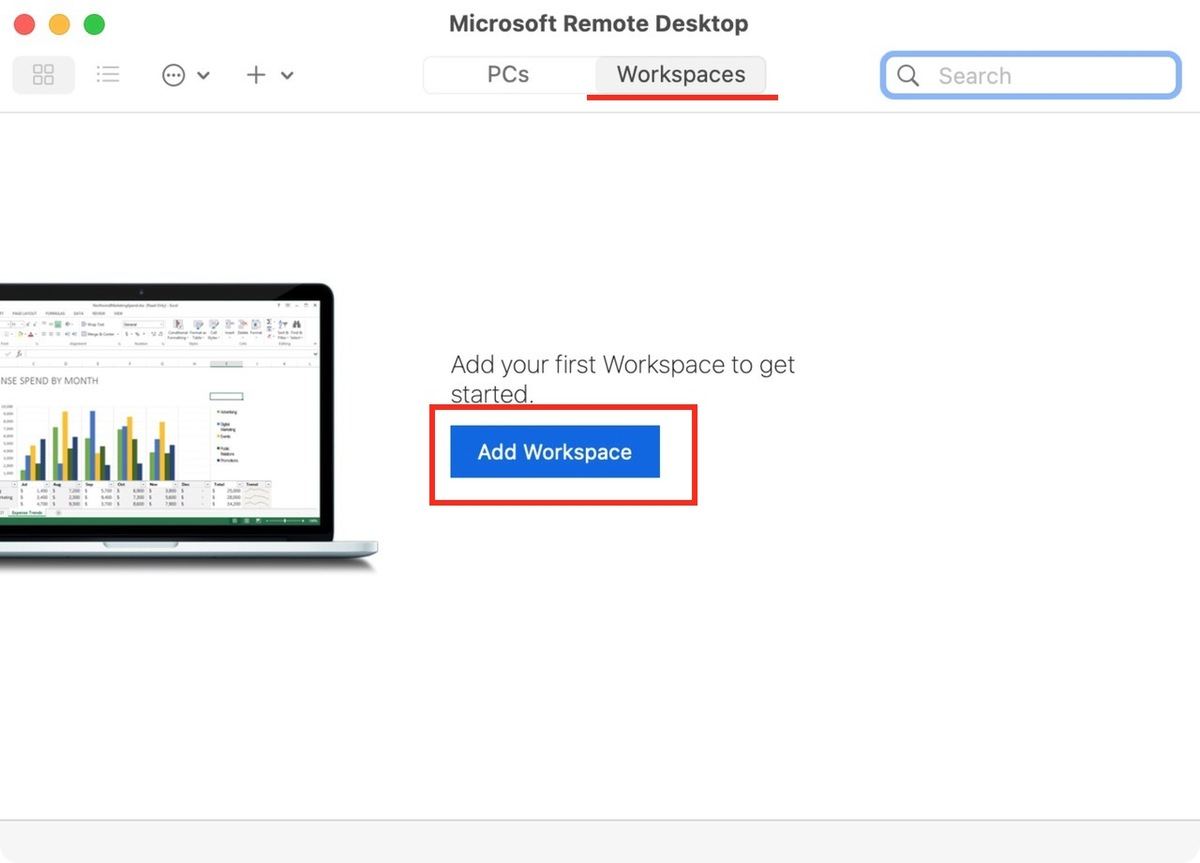Click the Search input field
This screenshot has width=1200, height=863.
1030,76
